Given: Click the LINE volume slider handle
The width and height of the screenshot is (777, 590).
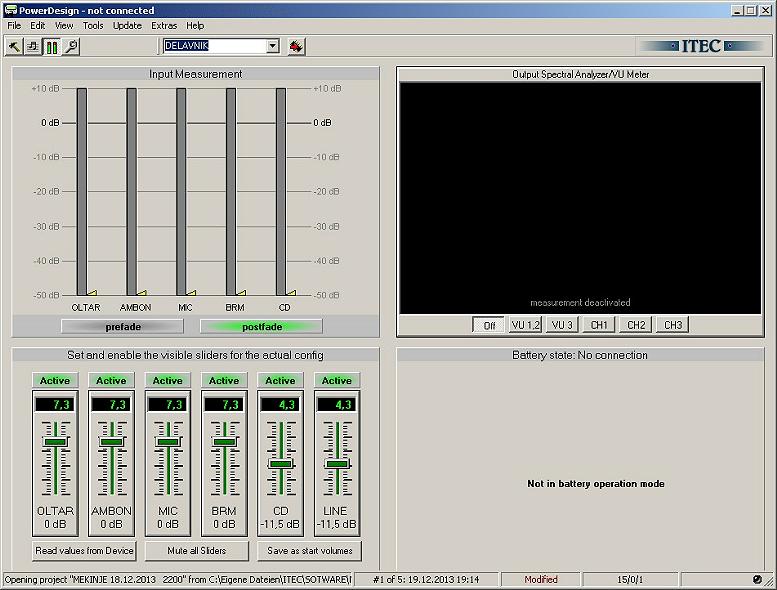Looking at the screenshot, I should (x=337, y=464).
